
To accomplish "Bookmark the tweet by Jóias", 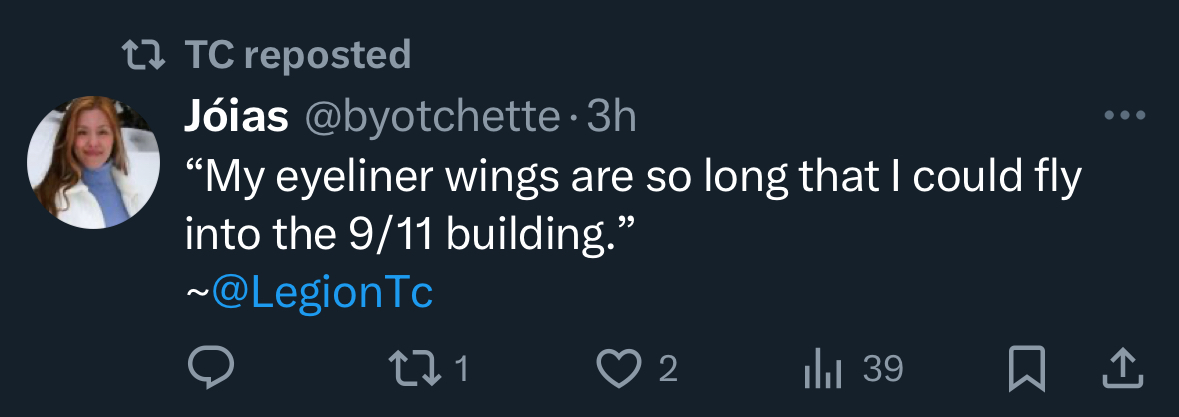I will pyautogui.click(x=1025, y=370).
